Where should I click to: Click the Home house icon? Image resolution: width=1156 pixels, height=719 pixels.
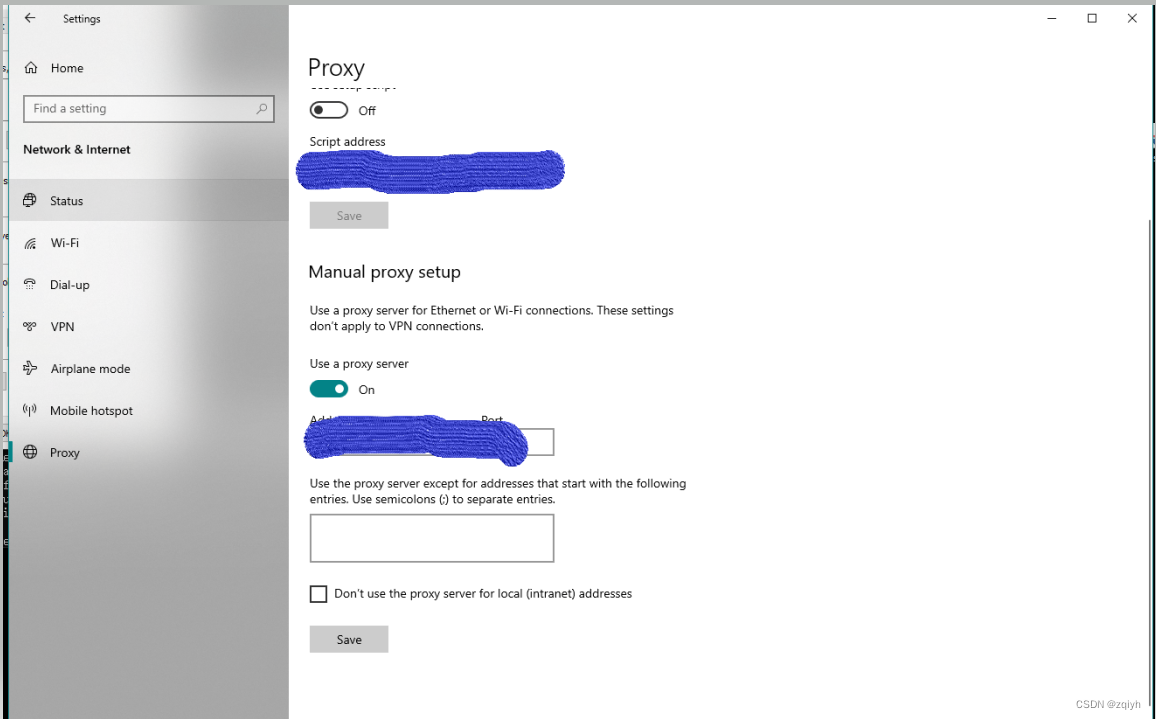[x=30, y=68]
